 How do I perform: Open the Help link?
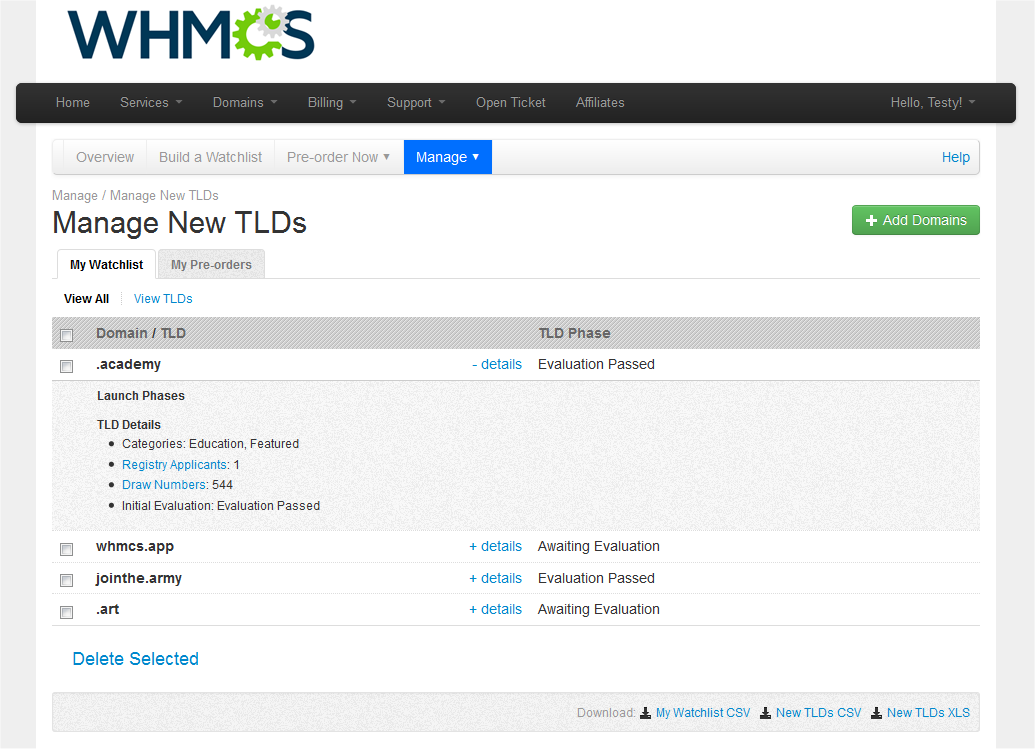(x=955, y=157)
